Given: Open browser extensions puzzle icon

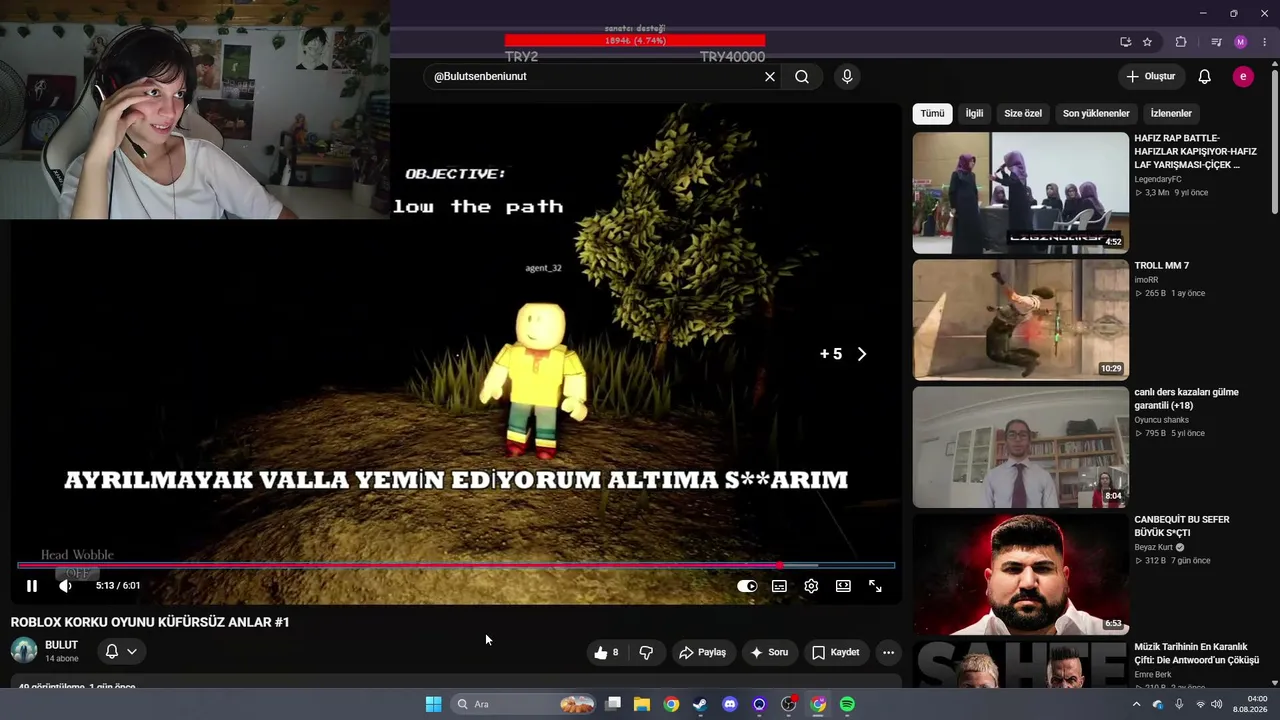Looking at the screenshot, I should 1181,42.
